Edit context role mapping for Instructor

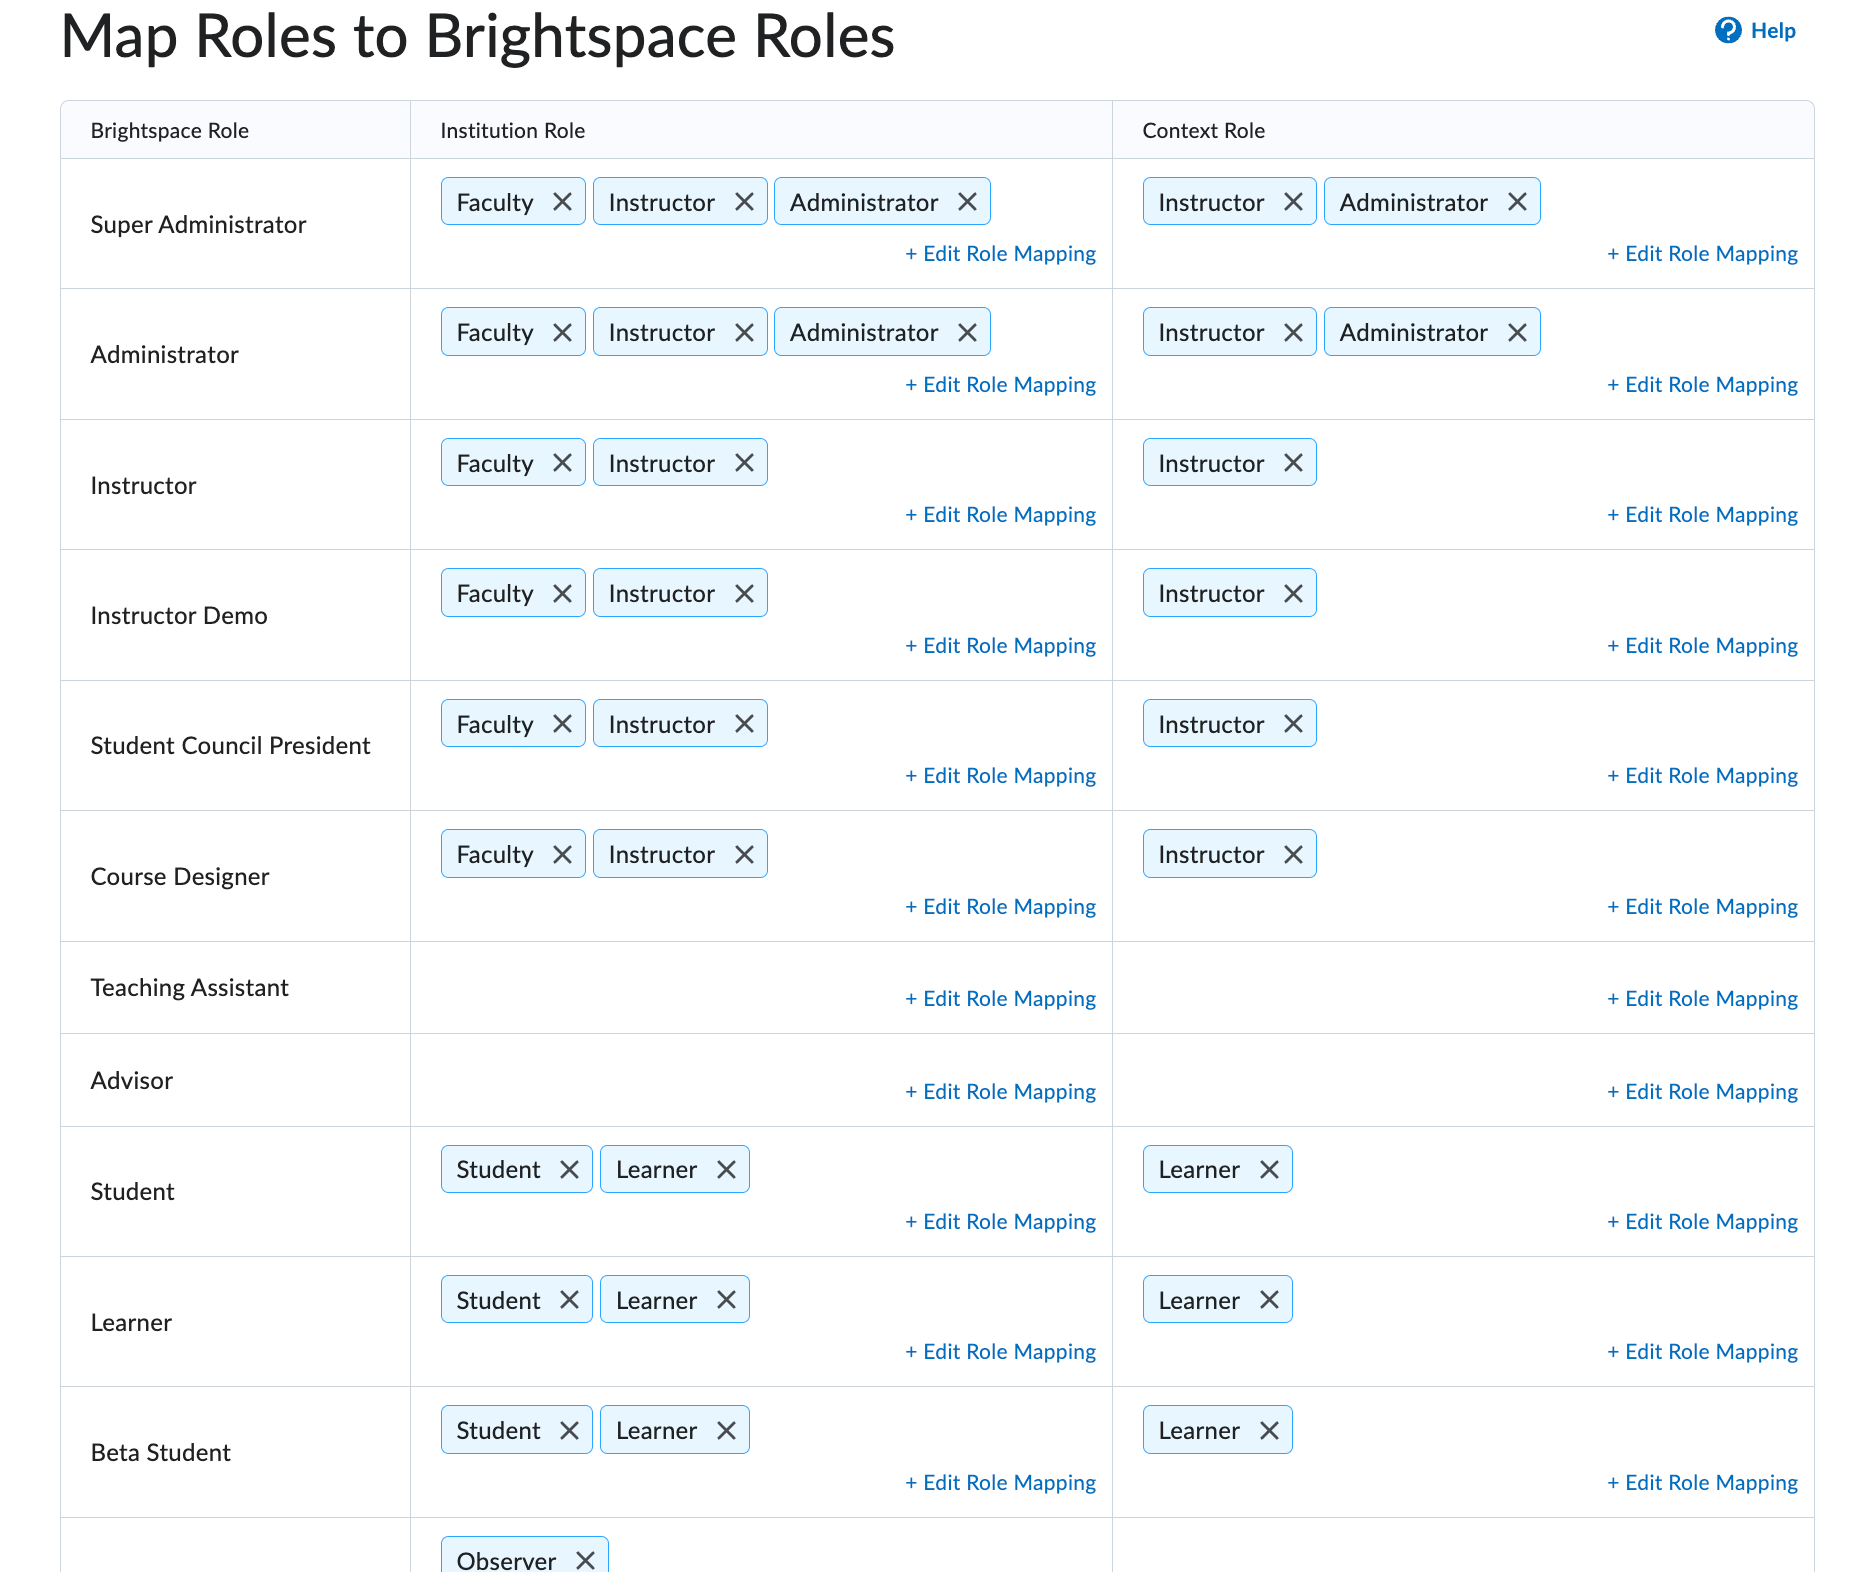pos(1702,515)
